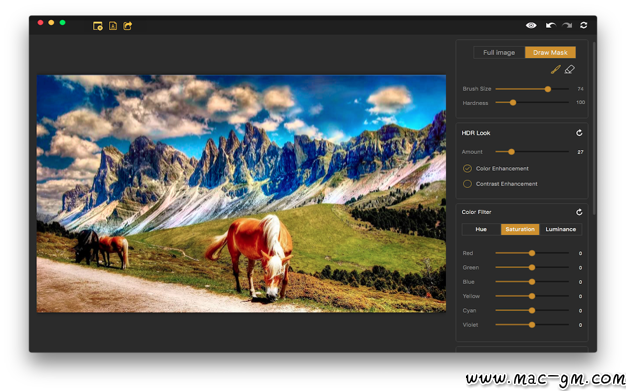The height and width of the screenshot is (391, 626).
Task: Click the redo arrow icon
Action: [x=567, y=26]
